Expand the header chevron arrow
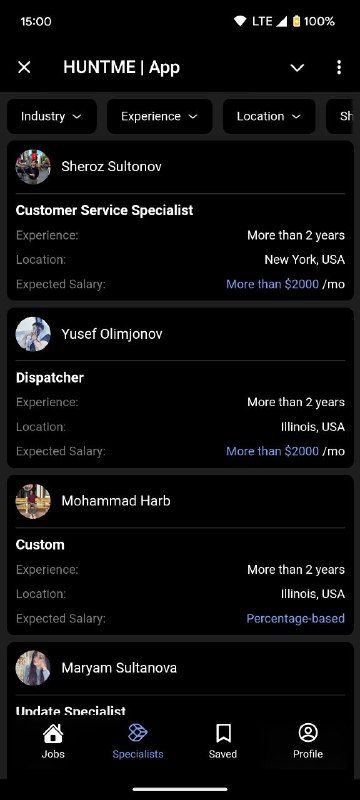Image resolution: width=360 pixels, height=800 pixels. [x=297, y=67]
